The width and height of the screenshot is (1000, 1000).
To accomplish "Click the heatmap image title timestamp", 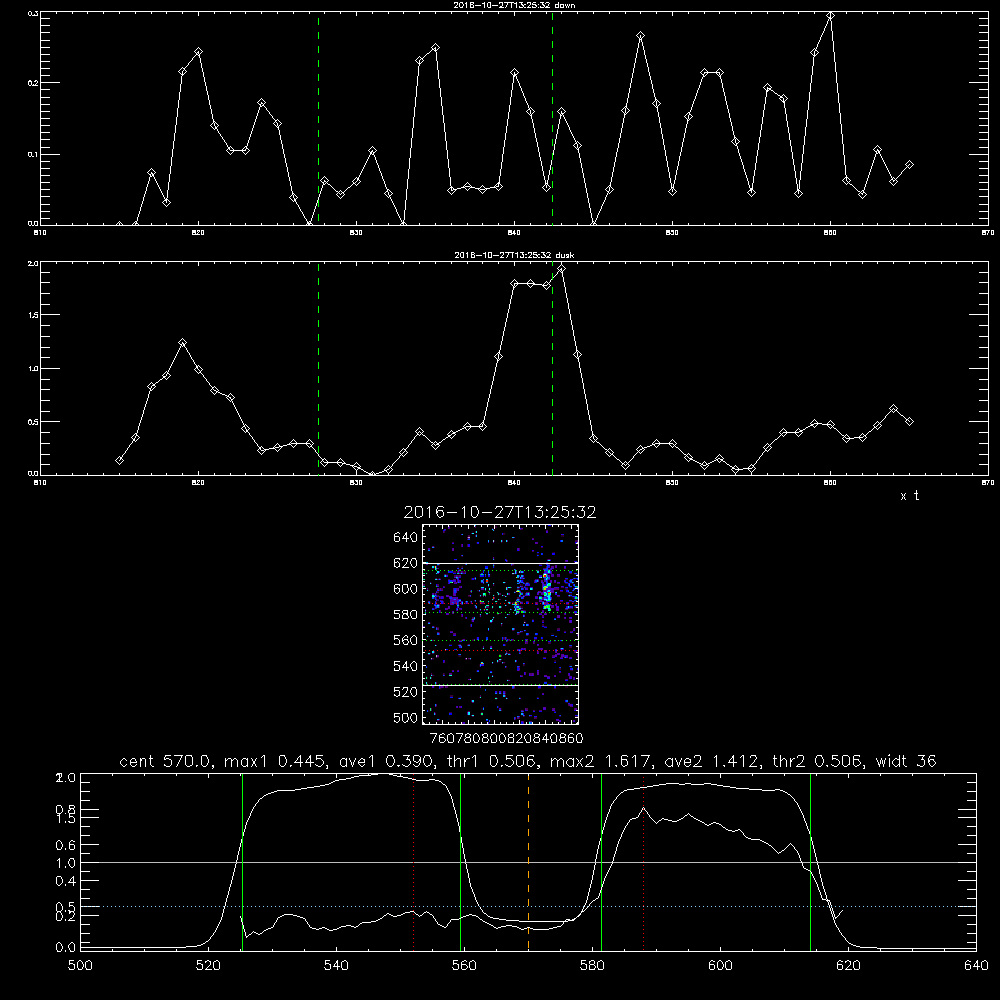I will (x=500, y=512).
